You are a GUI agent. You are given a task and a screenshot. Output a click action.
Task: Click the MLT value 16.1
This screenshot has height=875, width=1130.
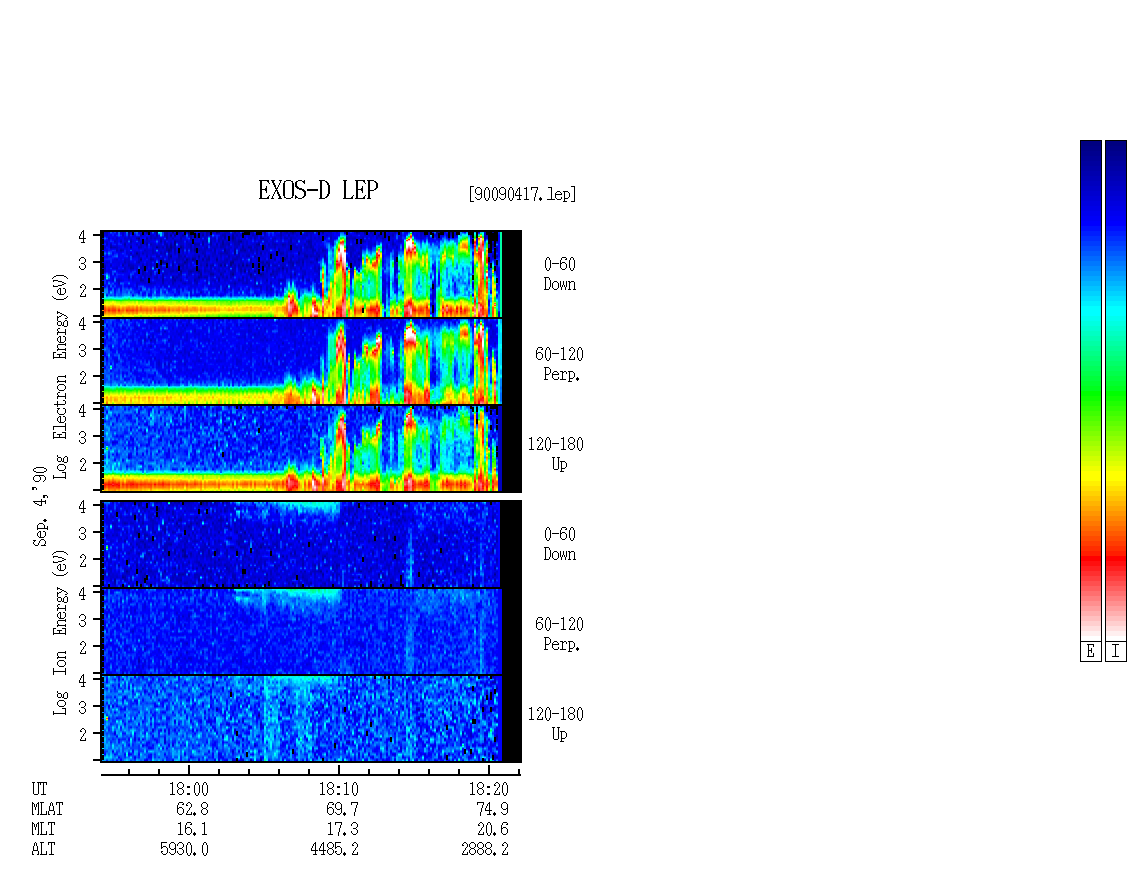192,830
